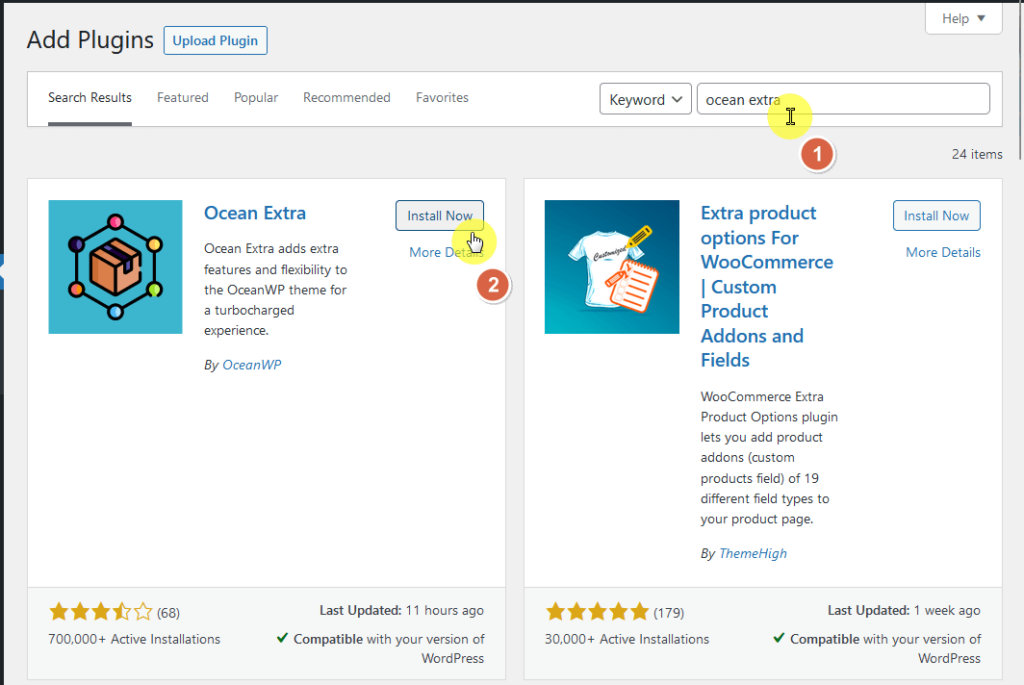Click the '30,000+ Active Installations' text
This screenshot has width=1024, height=685.
(x=627, y=639)
